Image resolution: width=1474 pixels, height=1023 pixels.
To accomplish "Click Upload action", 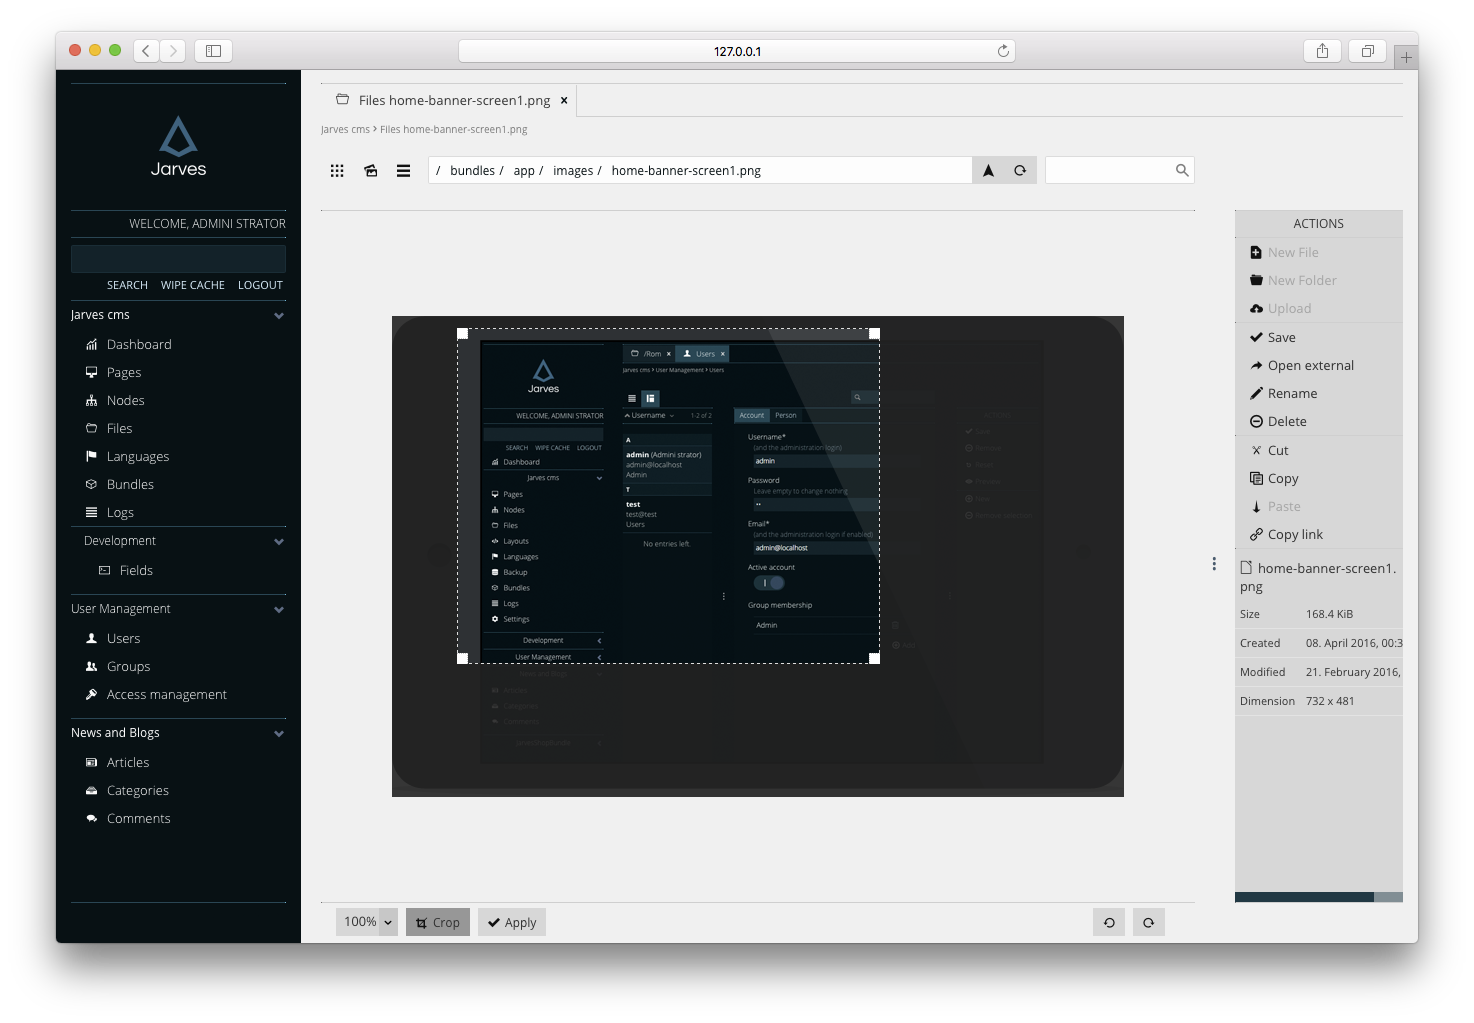I will pos(1289,308).
